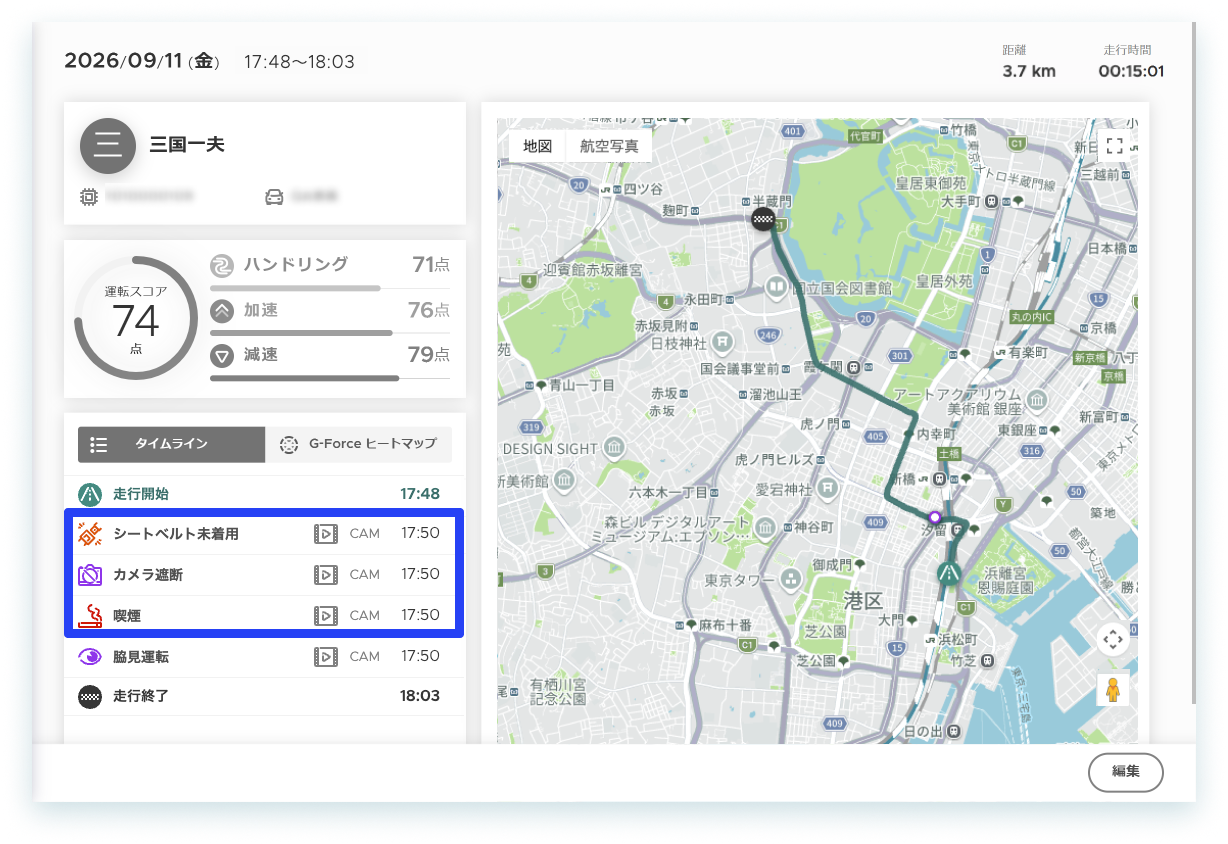Recenter the map with the location button

coord(1113,639)
